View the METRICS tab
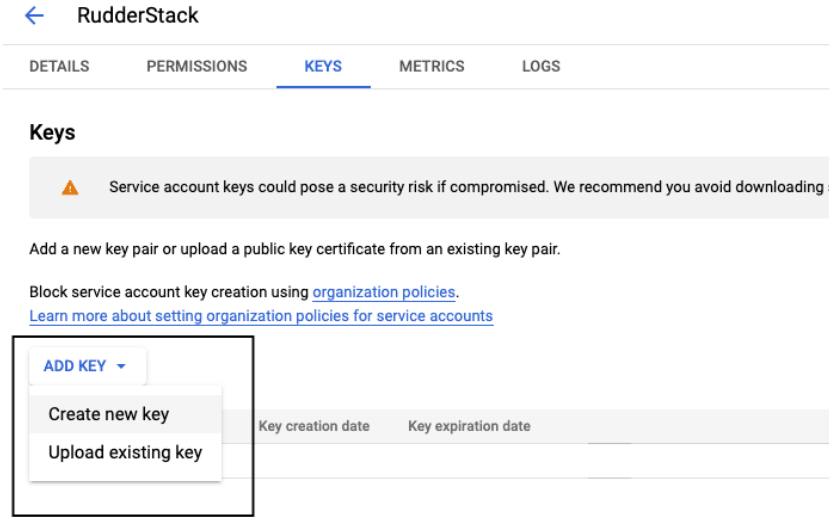The width and height of the screenshot is (829, 529). pyautogui.click(x=431, y=66)
